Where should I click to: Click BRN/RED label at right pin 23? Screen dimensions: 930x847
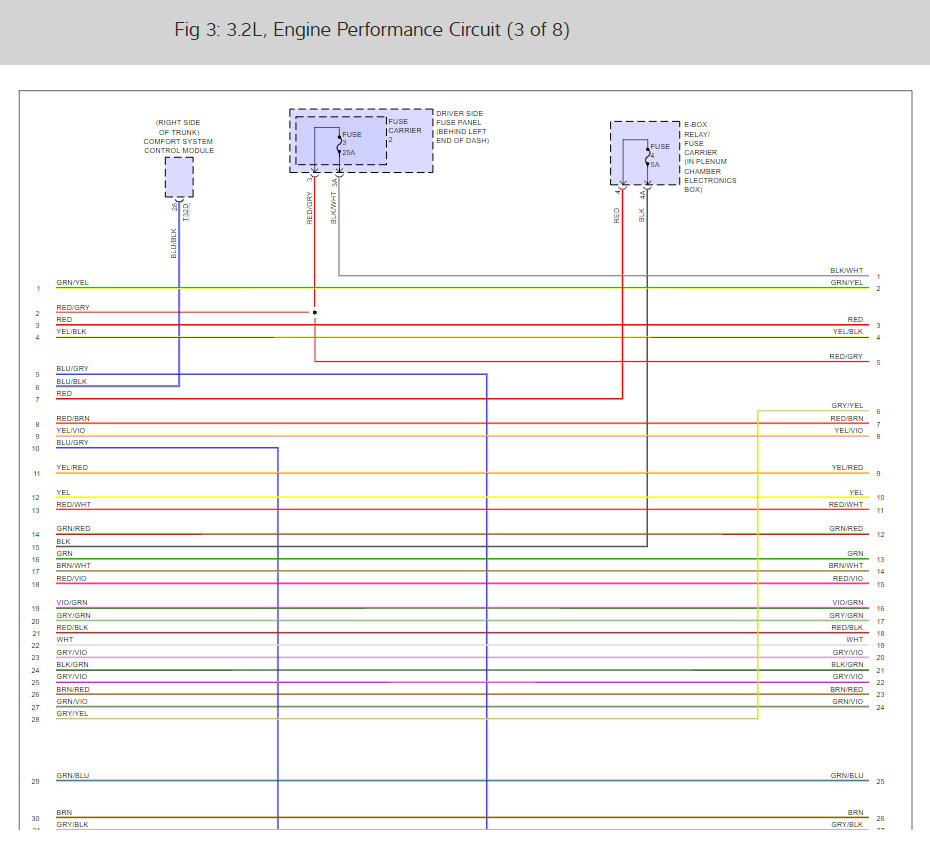tap(846, 690)
